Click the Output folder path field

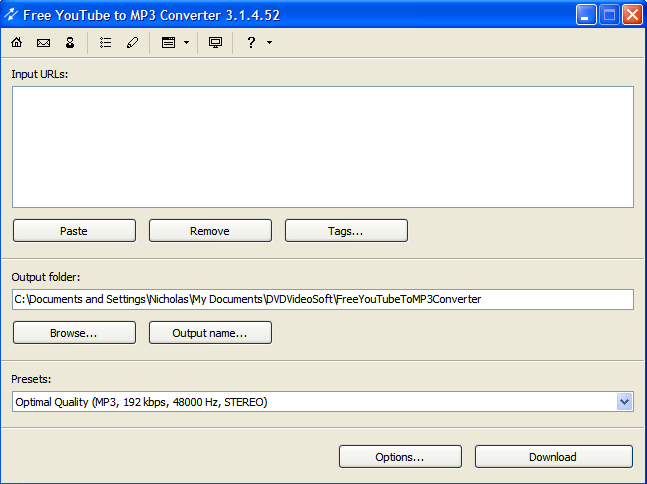coord(323,299)
